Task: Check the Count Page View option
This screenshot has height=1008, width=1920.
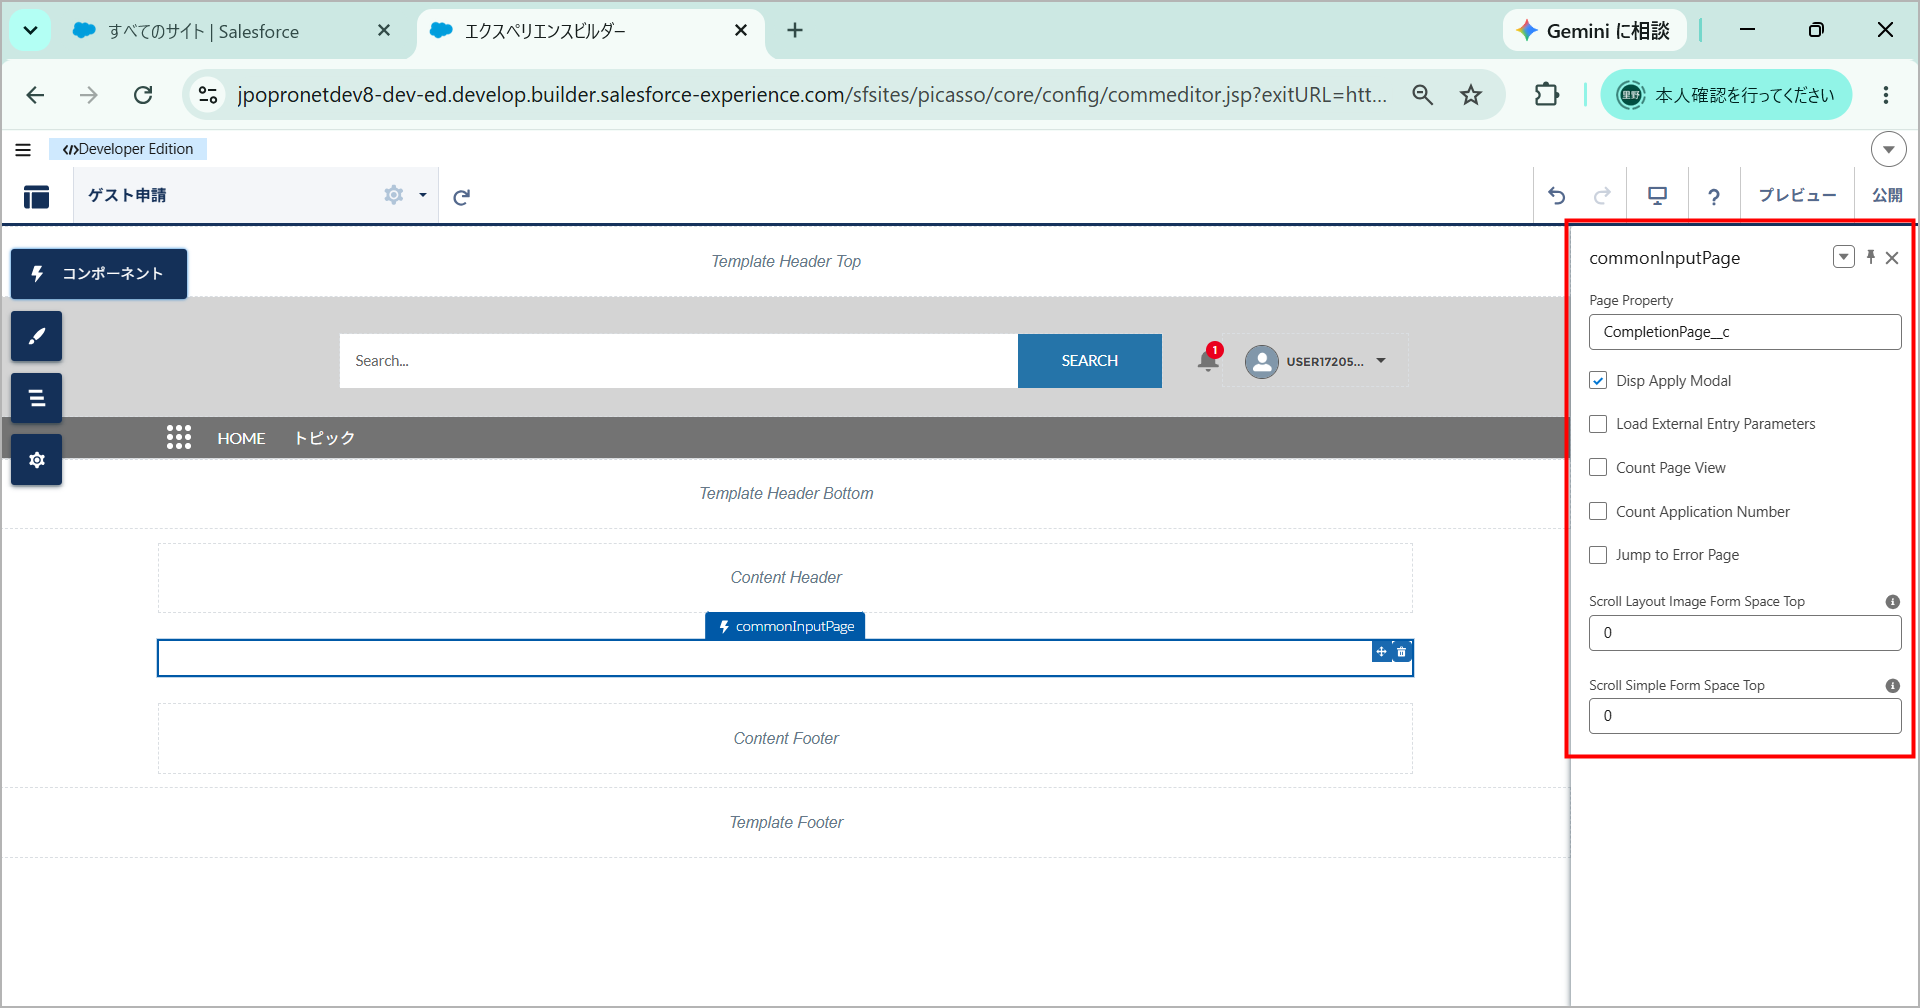Action: [x=1598, y=468]
